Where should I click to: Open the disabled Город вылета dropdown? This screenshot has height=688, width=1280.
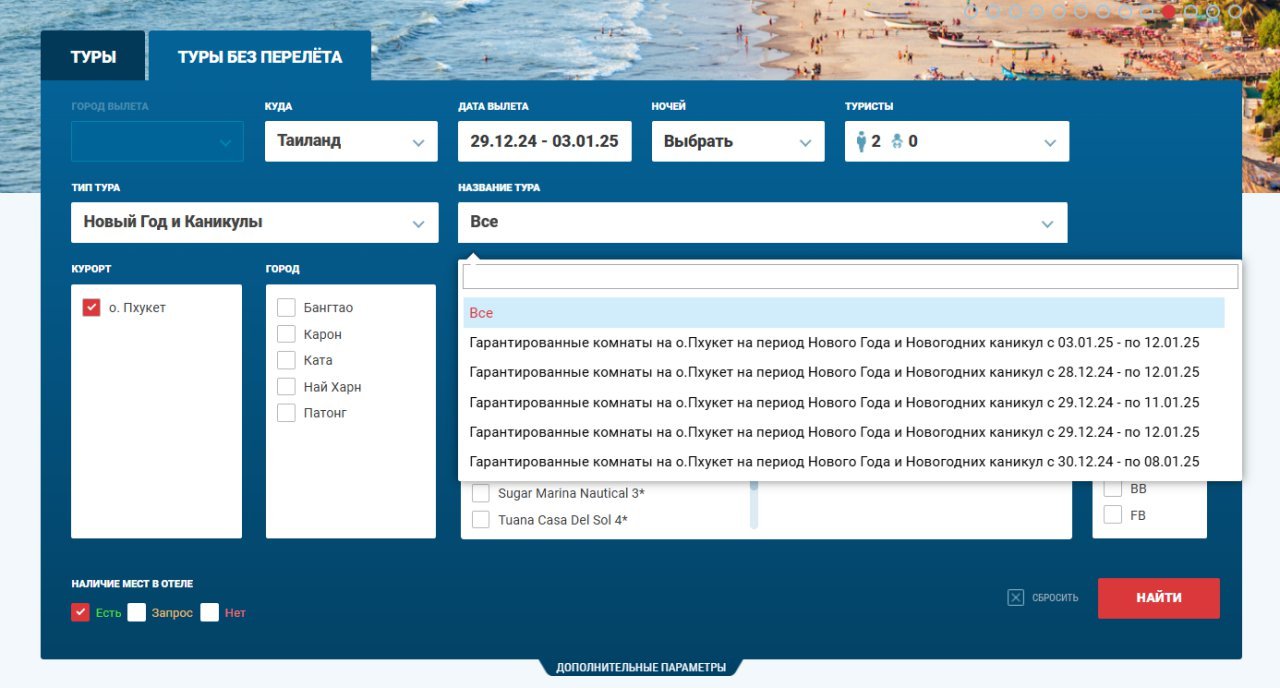(x=157, y=141)
